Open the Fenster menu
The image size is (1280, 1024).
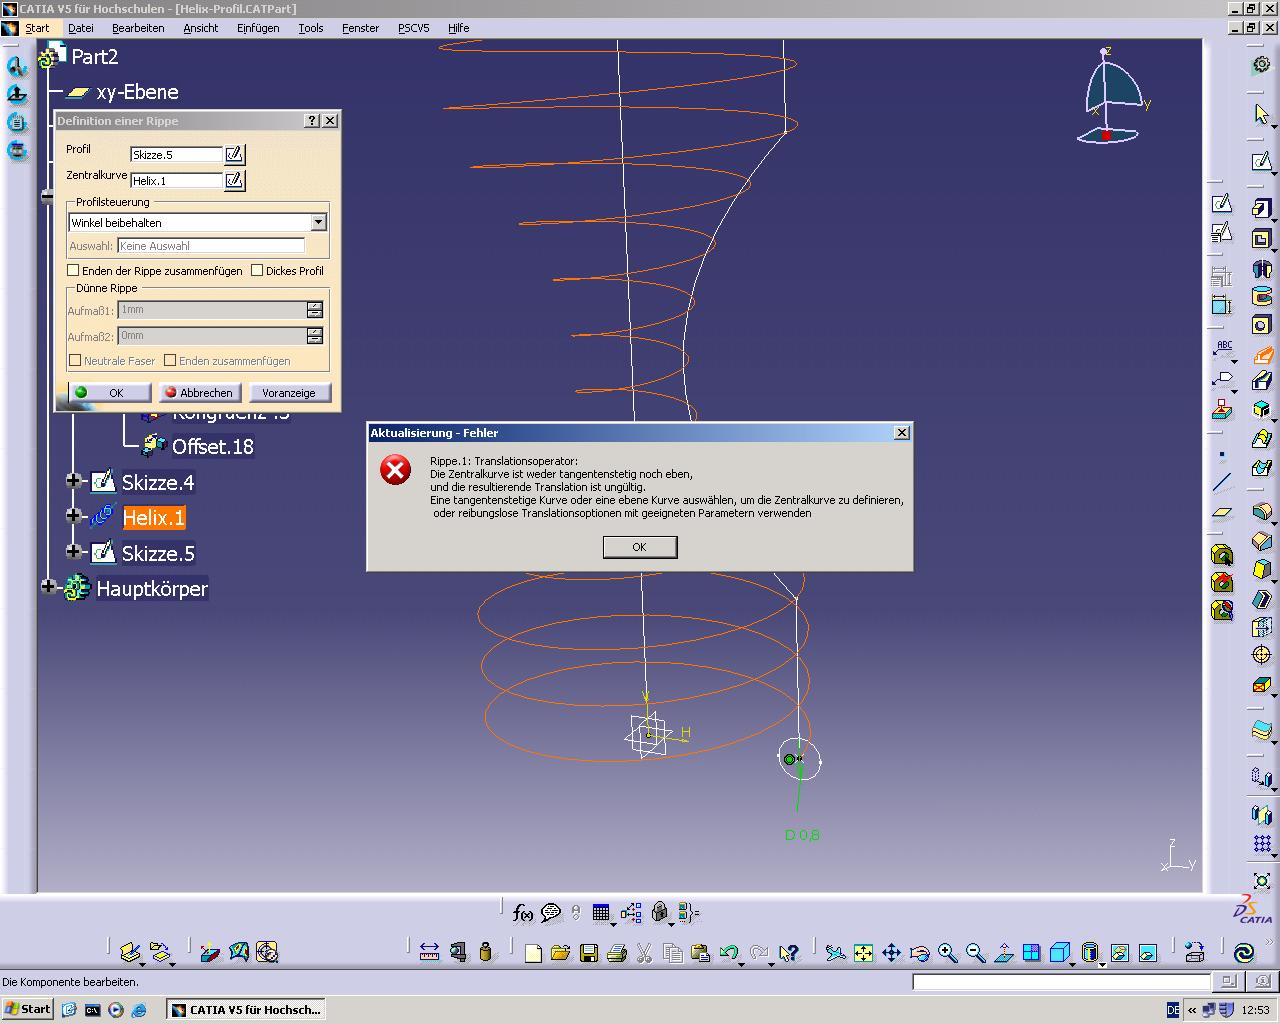pos(360,28)
